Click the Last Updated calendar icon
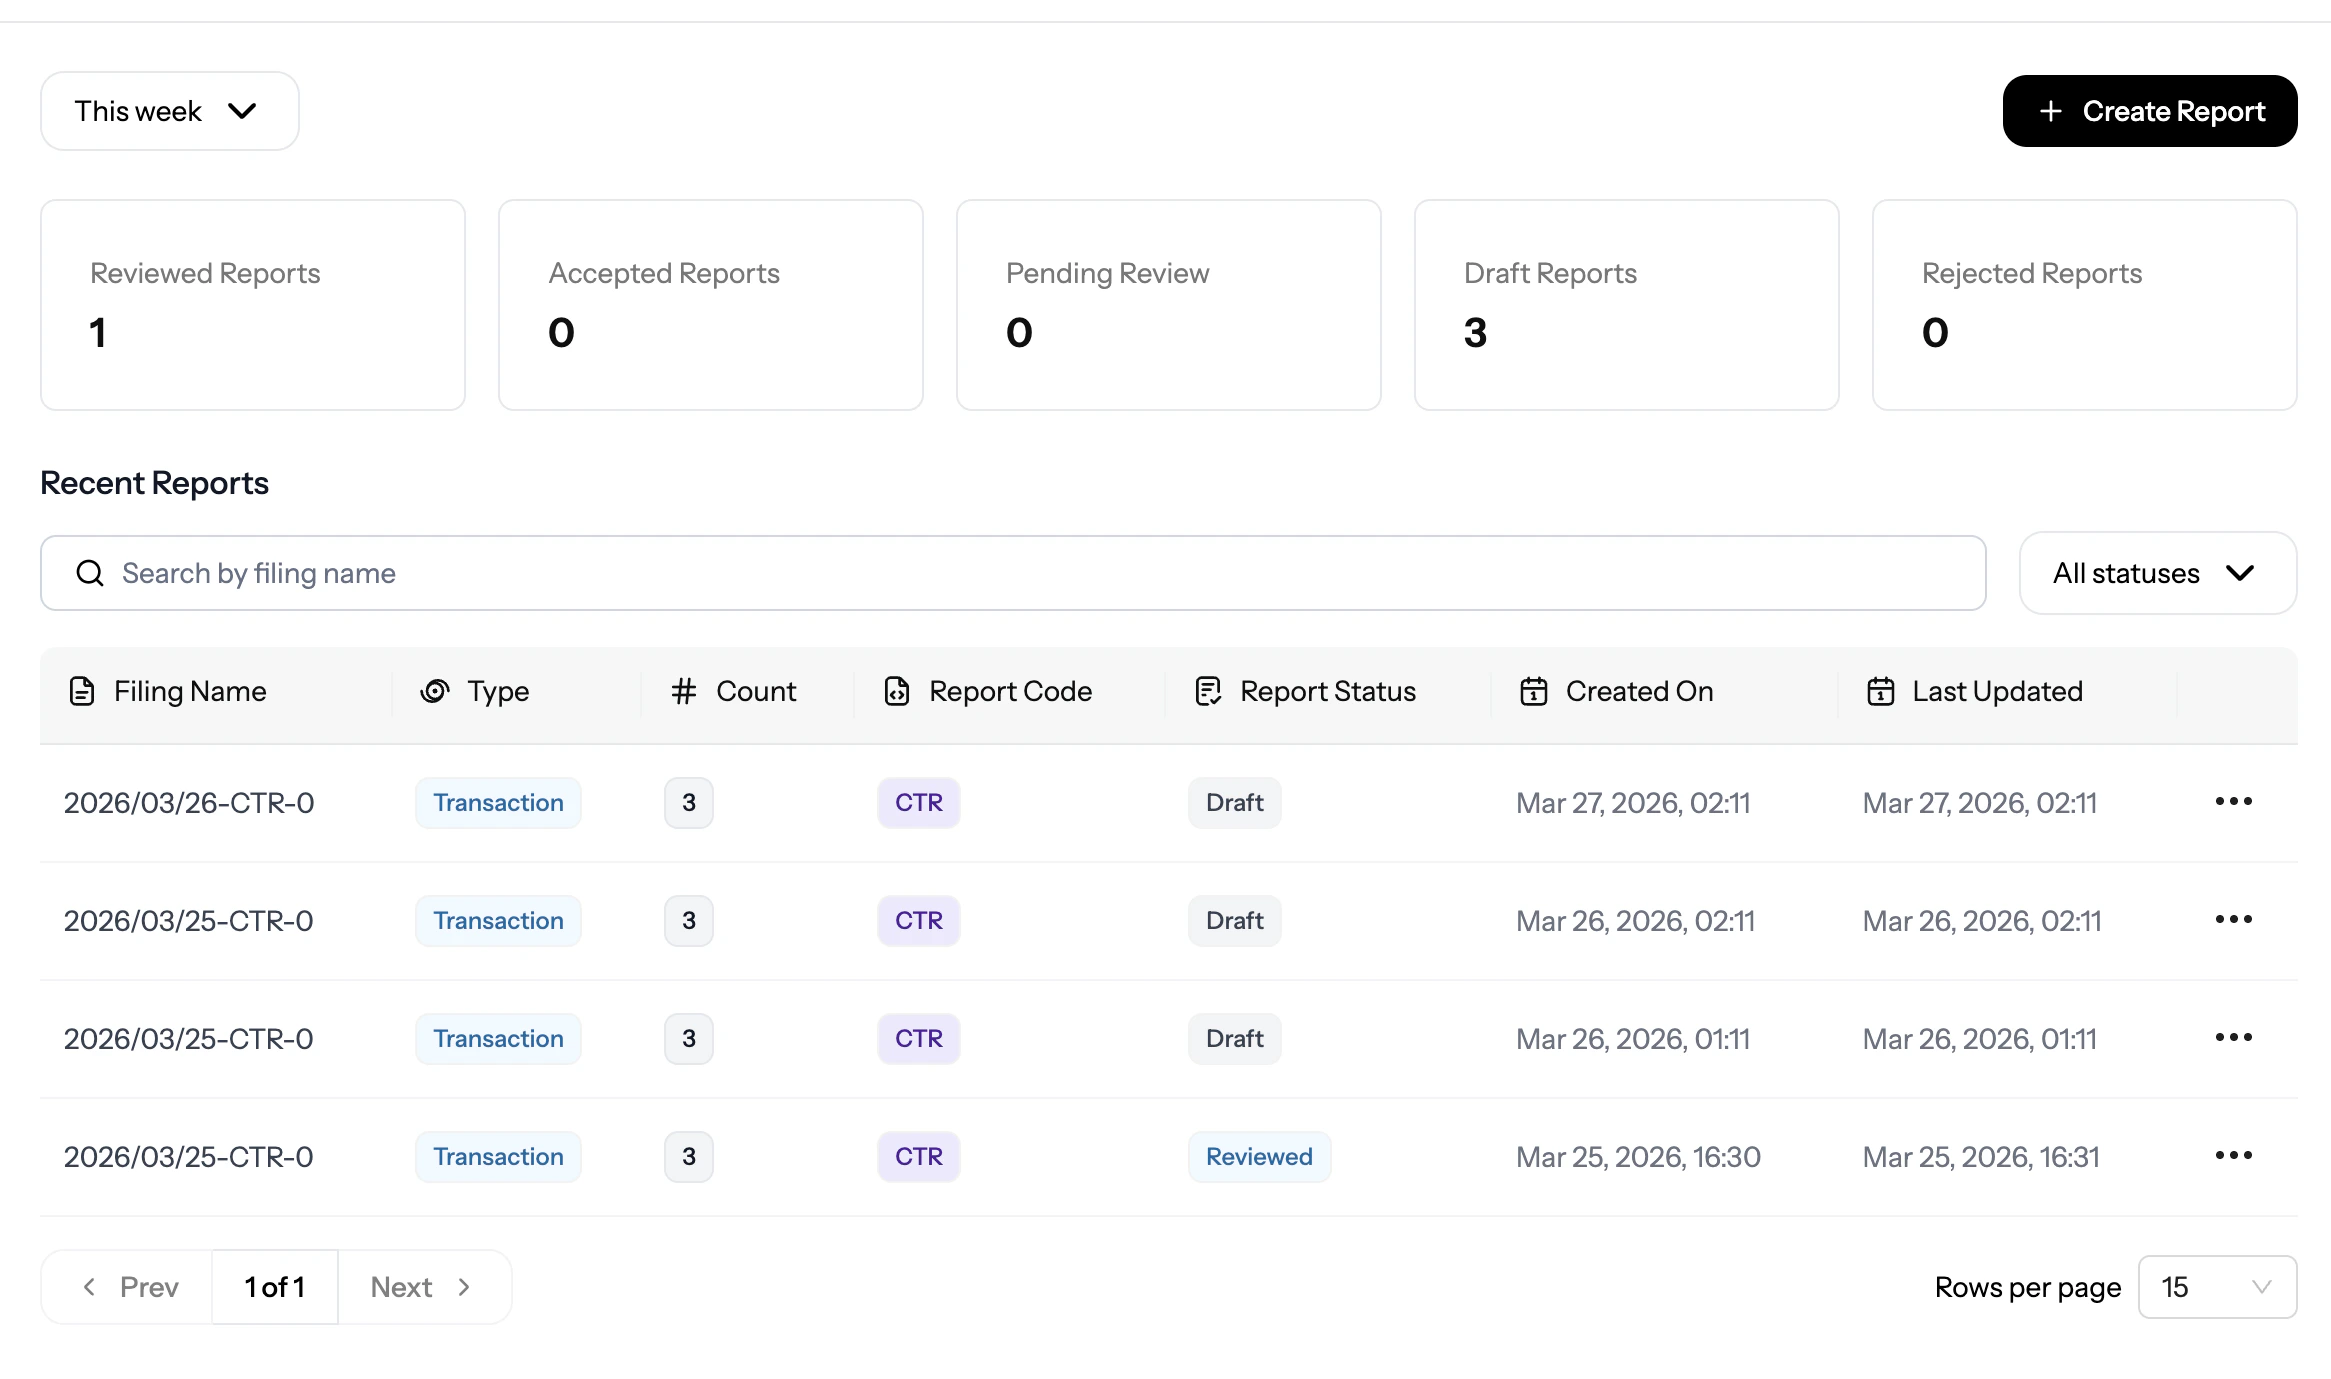This screenshot has width=2331, height=1379. (x=1880, y=691)
